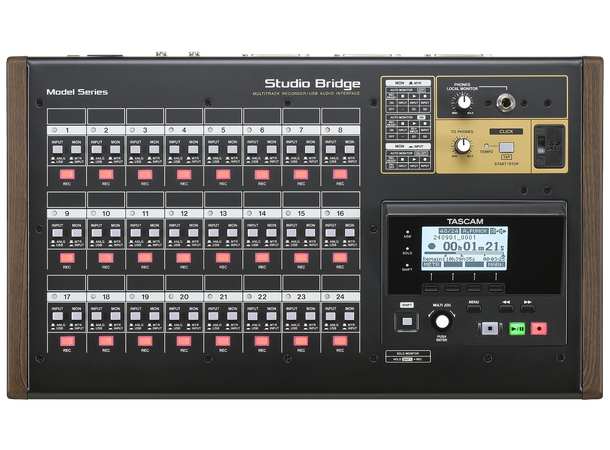Toggle the INPUT switch on track 9
The image size is (610, 450).
(58, 233)
